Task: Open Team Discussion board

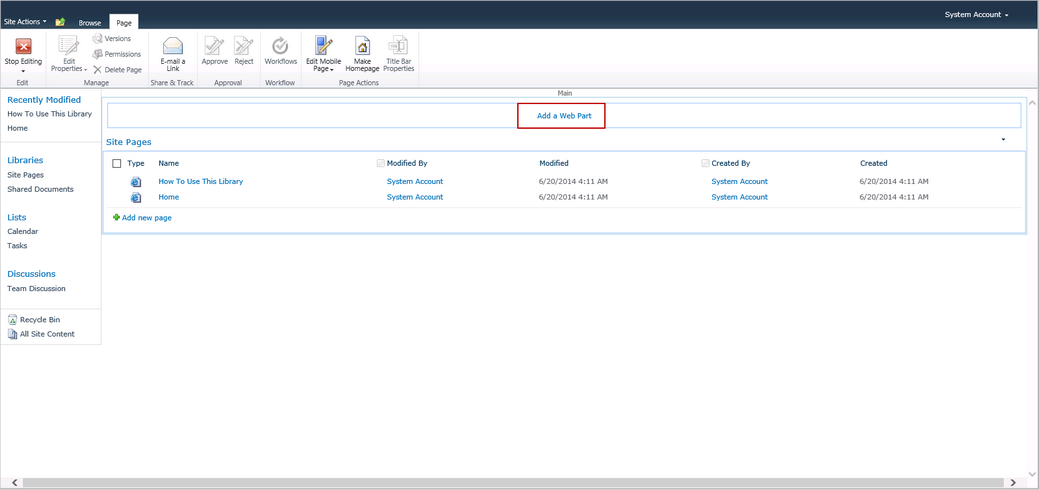Action: [x=36, y=288]
